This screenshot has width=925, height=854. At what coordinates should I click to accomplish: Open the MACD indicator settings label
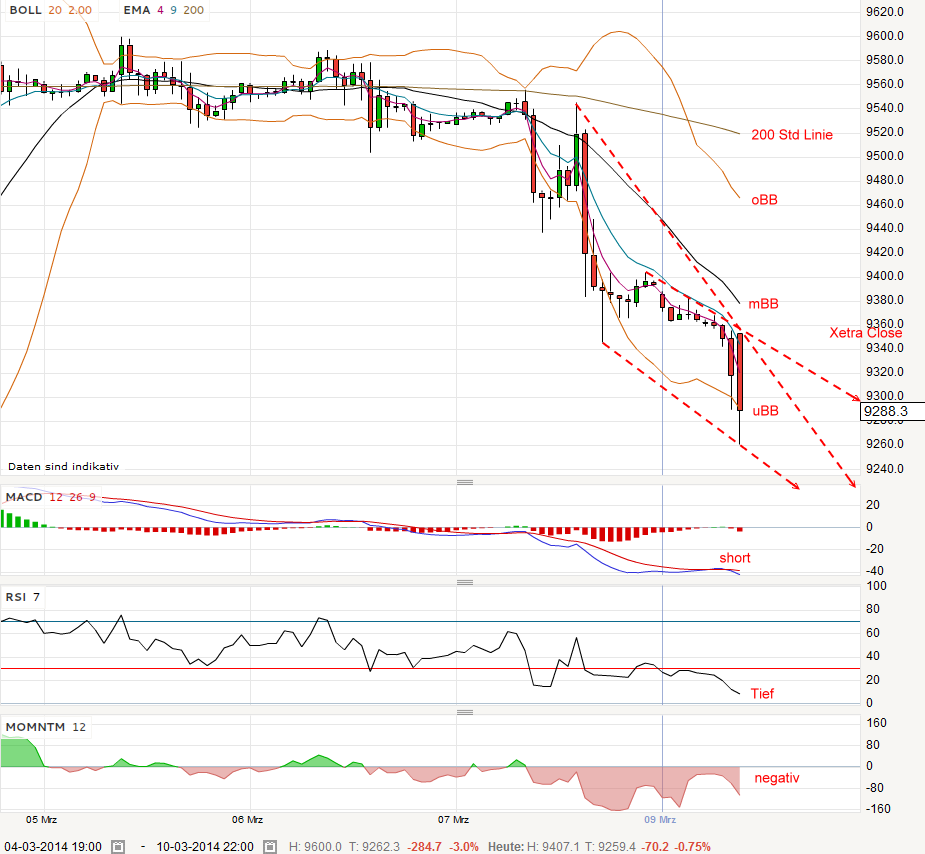tap(24, 497)
